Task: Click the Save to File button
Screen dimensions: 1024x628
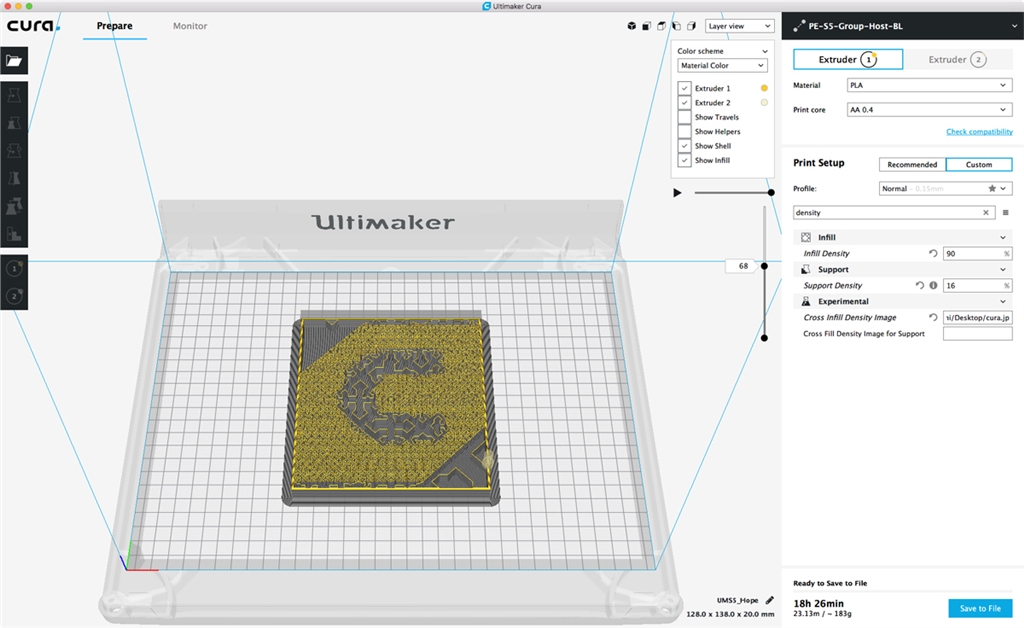Action: click(980, 608)
